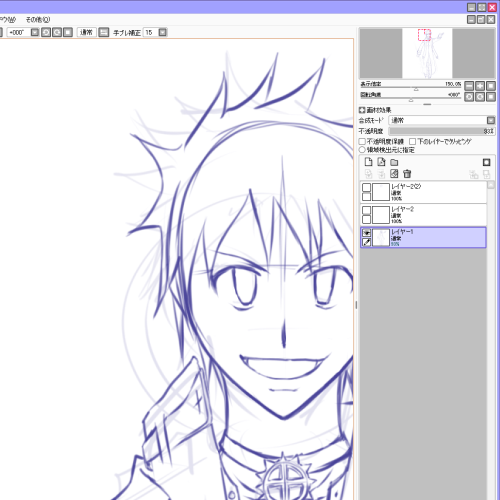Enable the preserve opacity checkbox
The height and width of the screenshot is (500, 500).
tap(362, 142)
